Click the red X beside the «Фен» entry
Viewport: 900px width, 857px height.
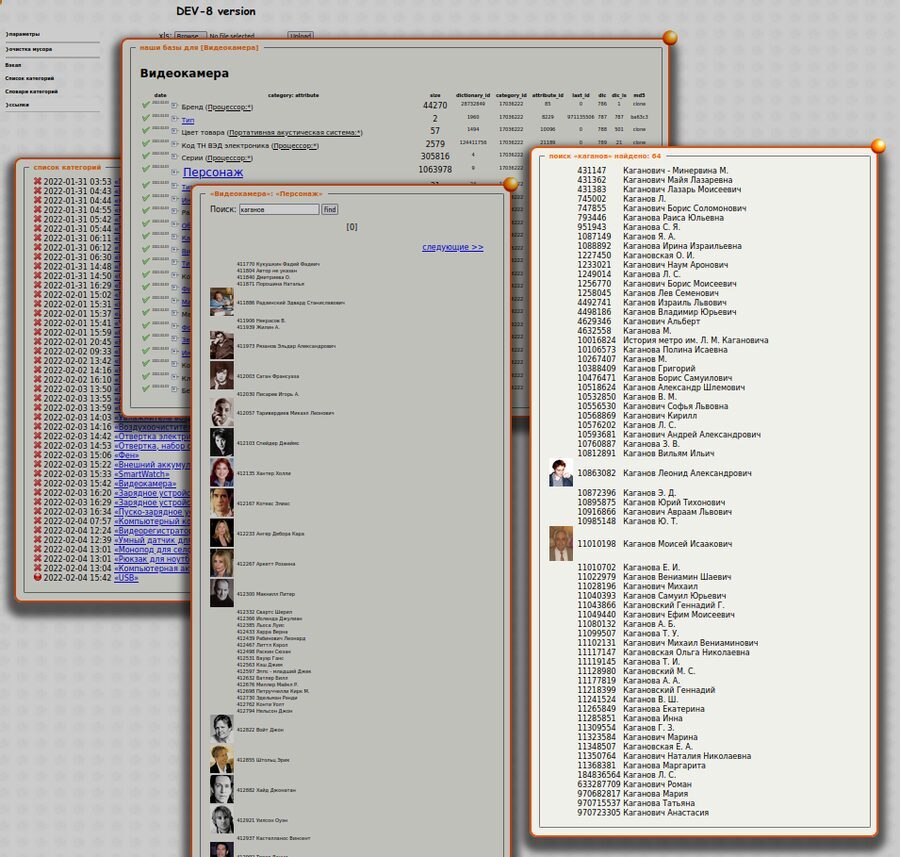[38, 455]
